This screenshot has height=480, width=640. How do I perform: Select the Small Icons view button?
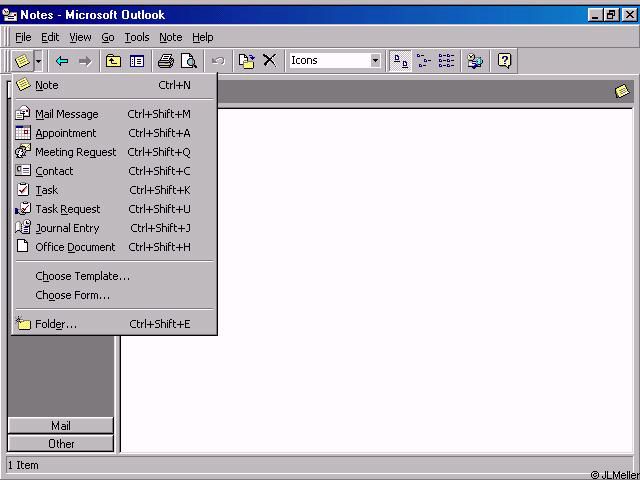424,61
